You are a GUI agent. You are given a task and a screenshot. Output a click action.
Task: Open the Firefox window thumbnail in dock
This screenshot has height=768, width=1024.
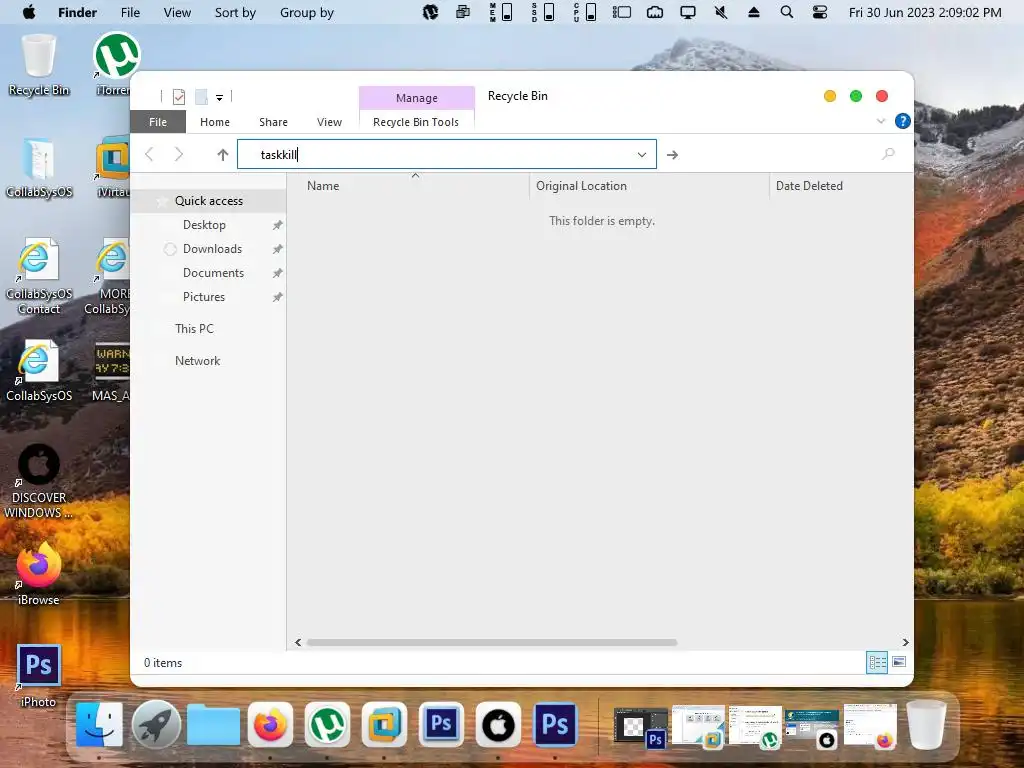870,726
